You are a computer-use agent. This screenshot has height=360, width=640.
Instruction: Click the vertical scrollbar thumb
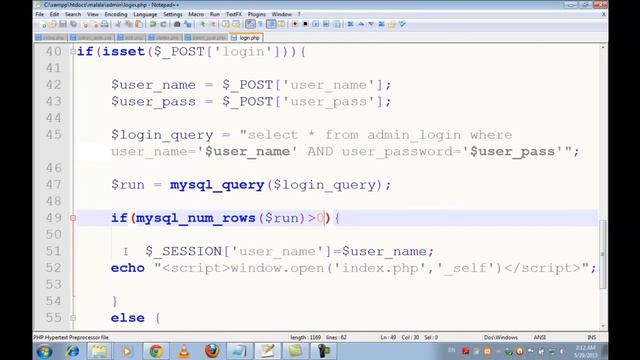[603, 254]
